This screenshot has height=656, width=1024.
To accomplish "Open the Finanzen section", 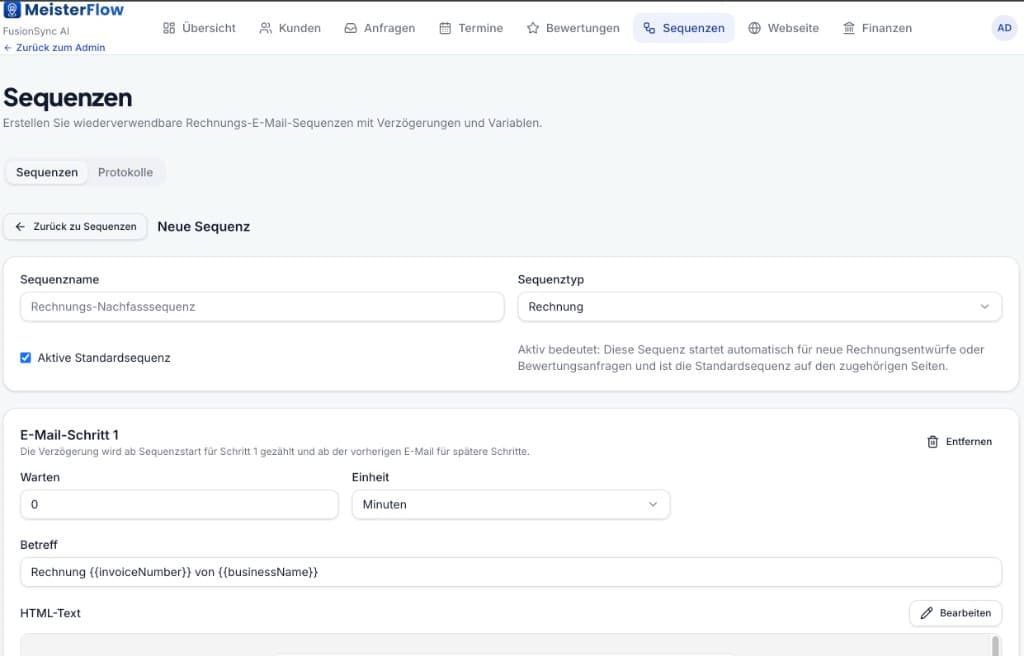I will pyautogui.click(x=877, y=28).
